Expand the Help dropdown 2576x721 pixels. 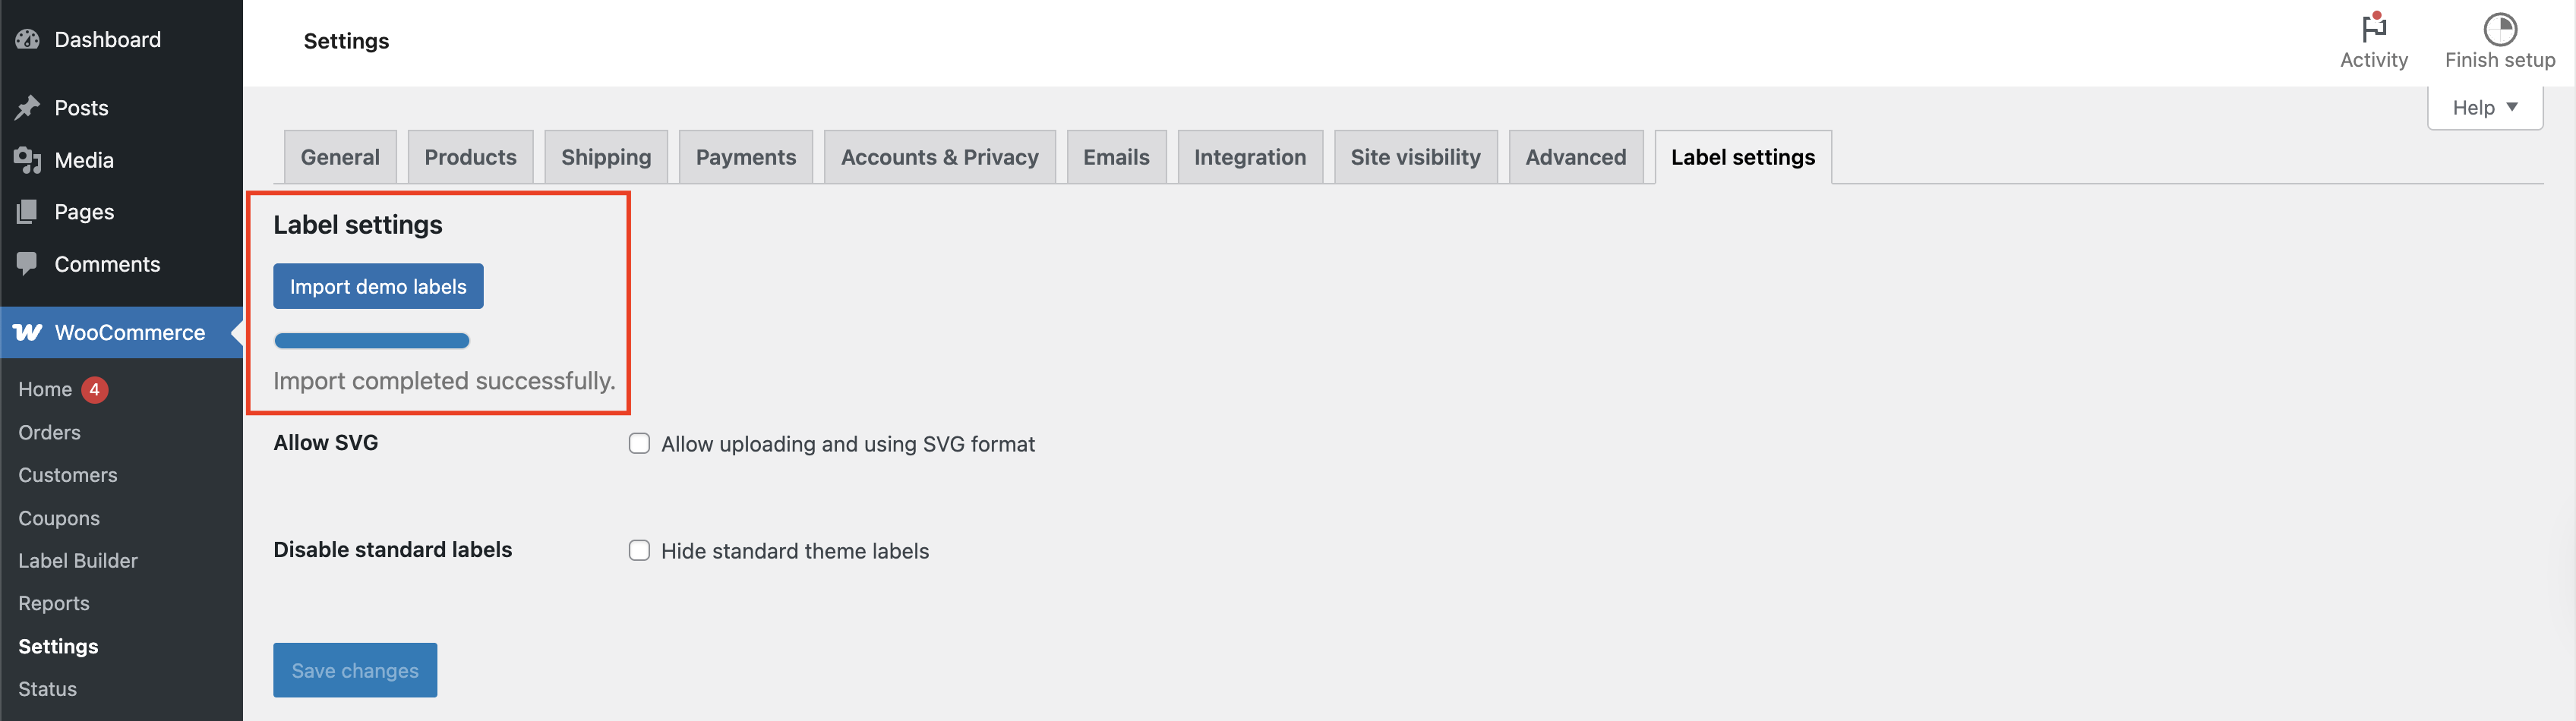pos(2485,107)
